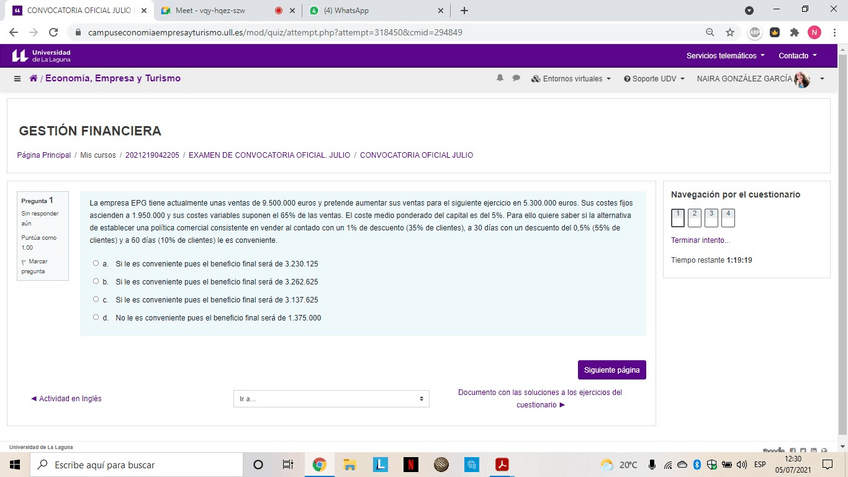Open Adobe Acrobat from the taskbar

(502, 465)
